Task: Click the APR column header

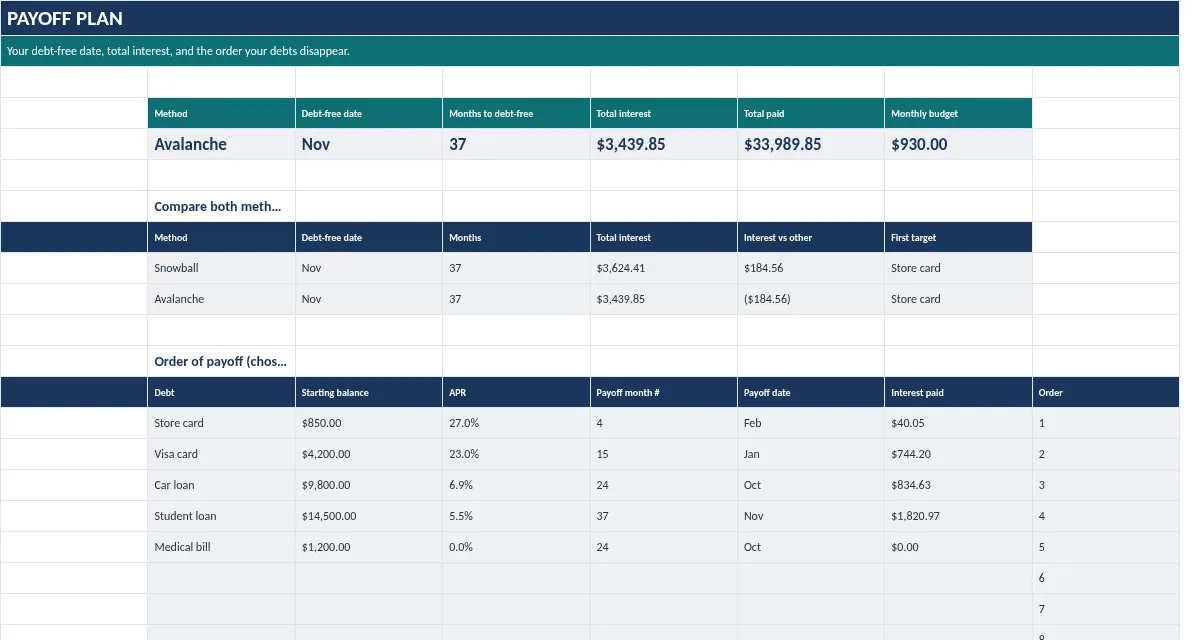Action: pyautogui.click(x=516, y=392)
